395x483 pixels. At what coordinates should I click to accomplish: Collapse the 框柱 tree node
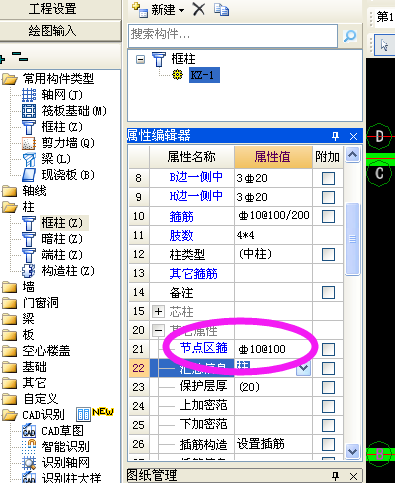click(x=140, y=60)
